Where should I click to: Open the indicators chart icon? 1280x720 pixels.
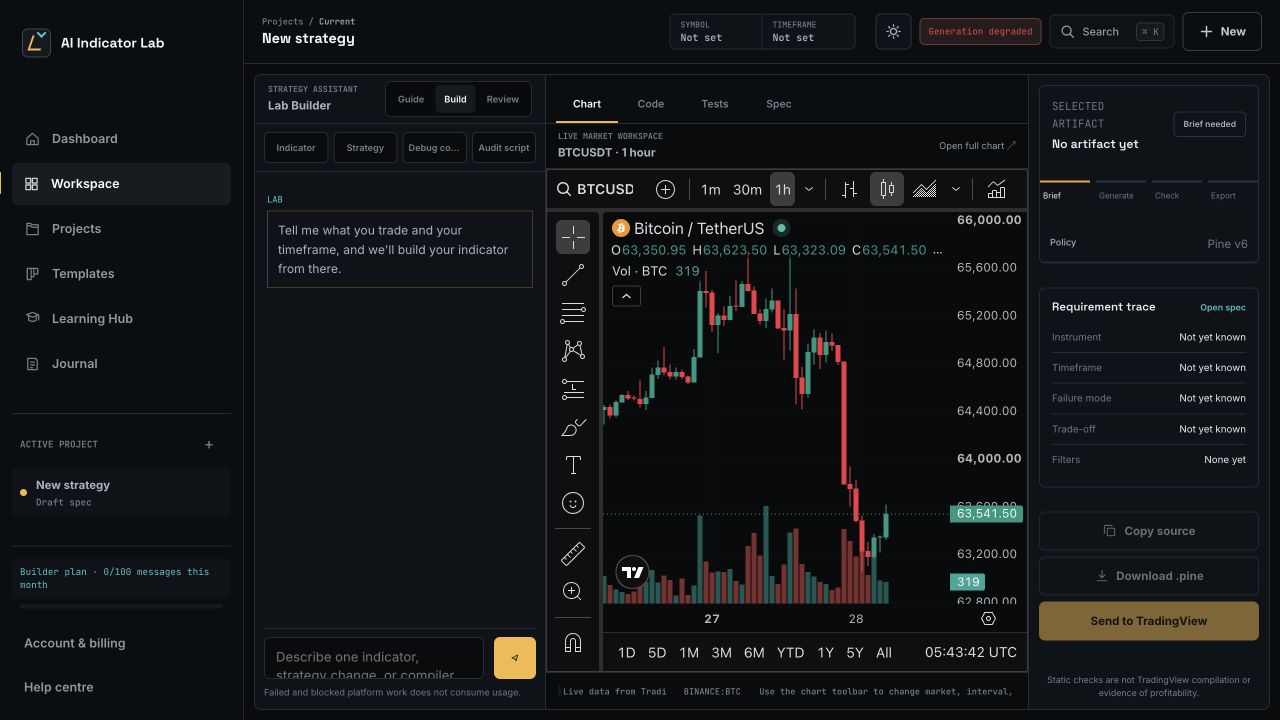pos(996,189)
